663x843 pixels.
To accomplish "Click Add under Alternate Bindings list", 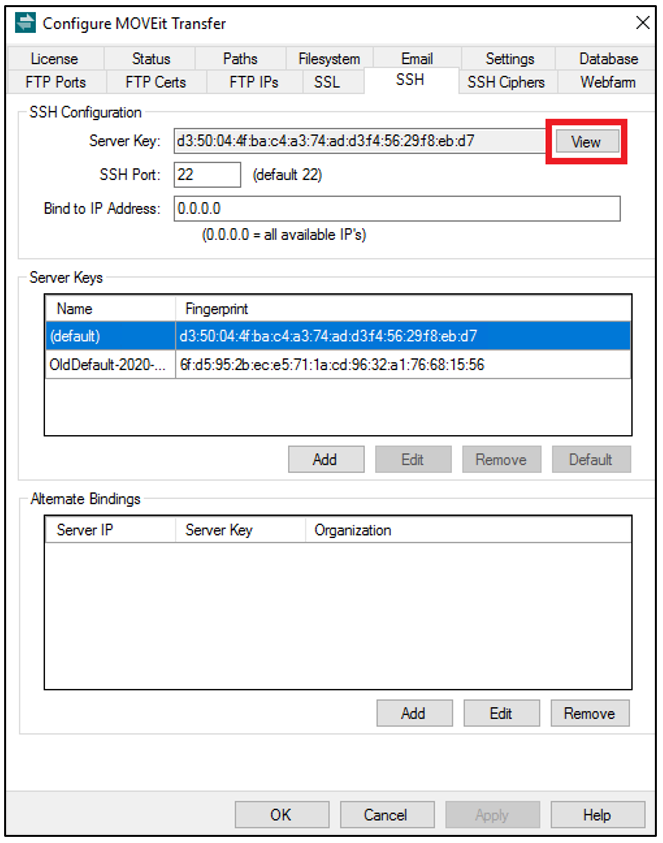I will click(413, 713).
